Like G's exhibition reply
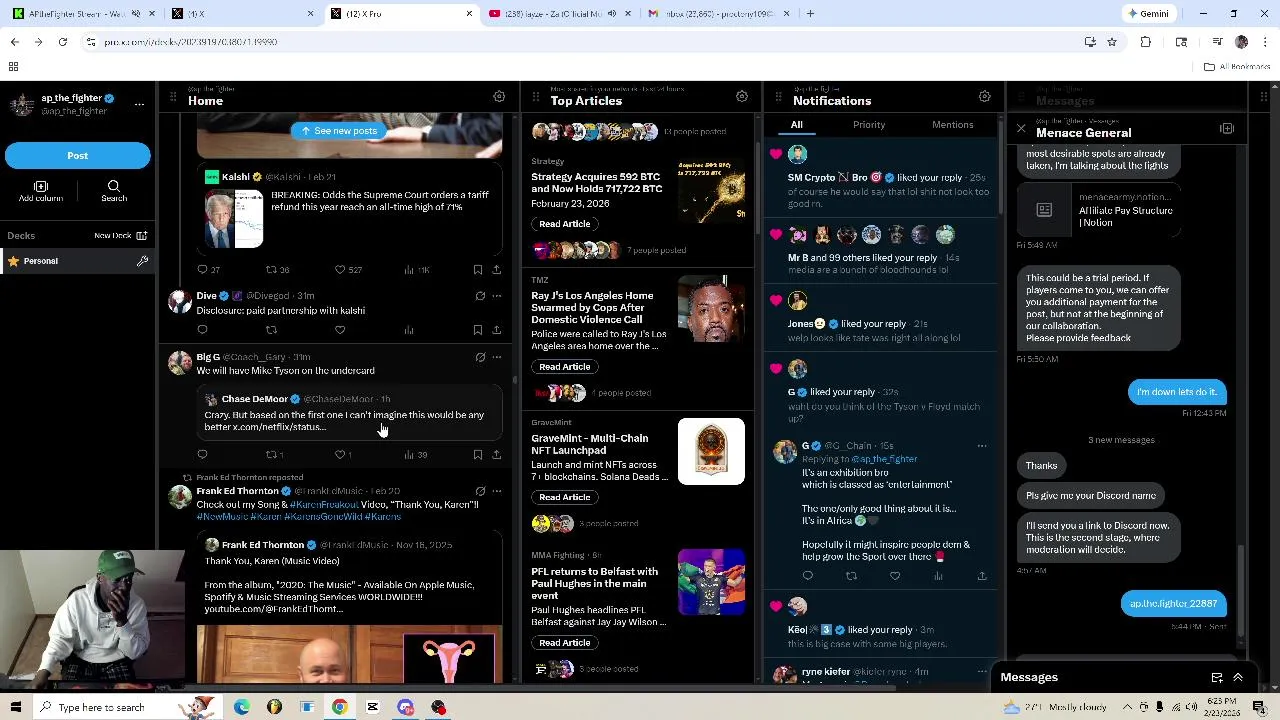Image resolution: width=1280 pixels, height=720 pixels. pos(895,576)
